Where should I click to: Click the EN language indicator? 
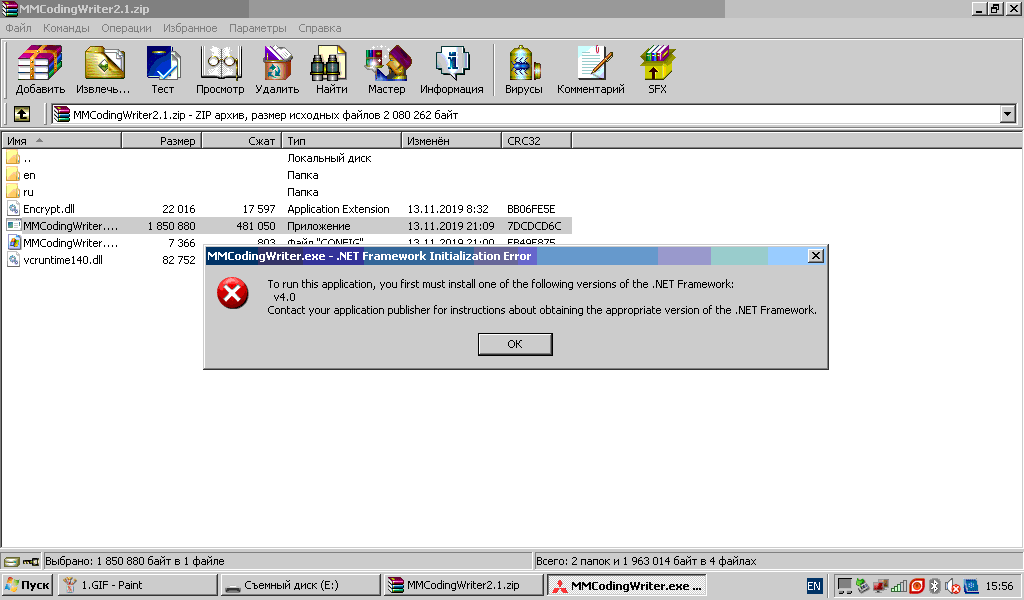tap(814, 586)
